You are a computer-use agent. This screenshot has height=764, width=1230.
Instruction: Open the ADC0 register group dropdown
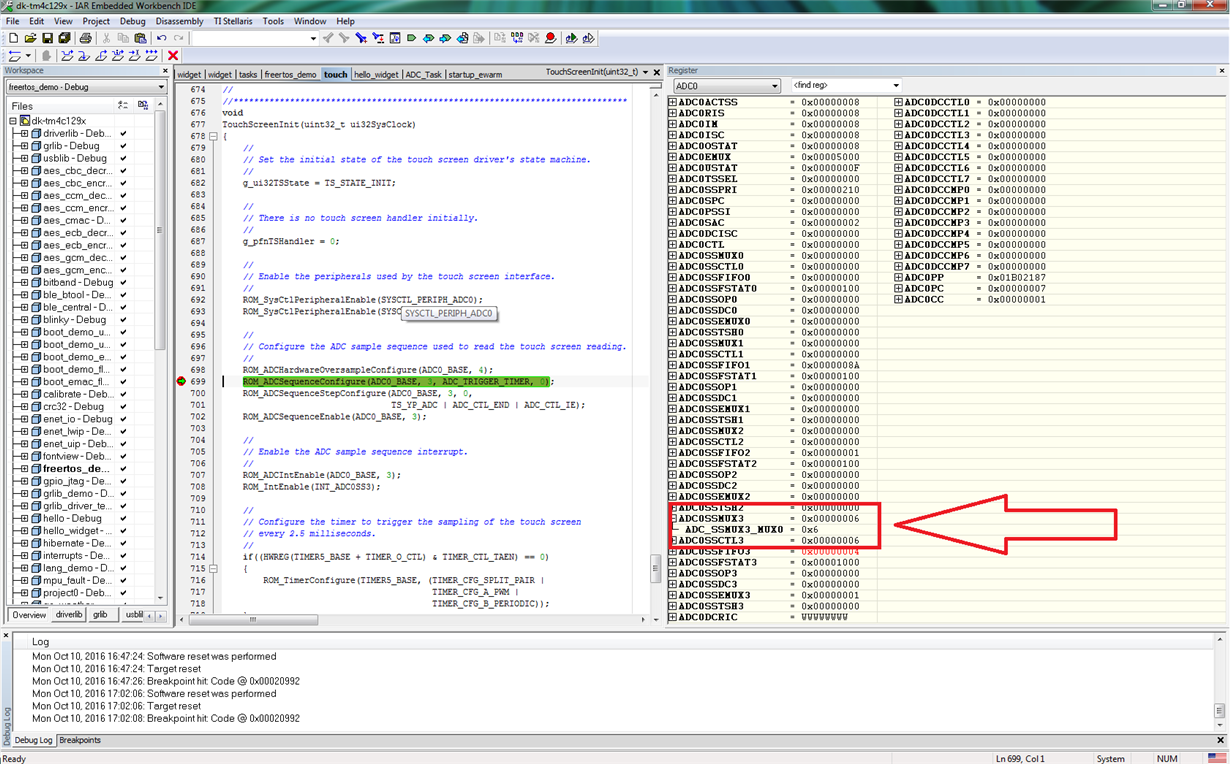coord(774,86)
